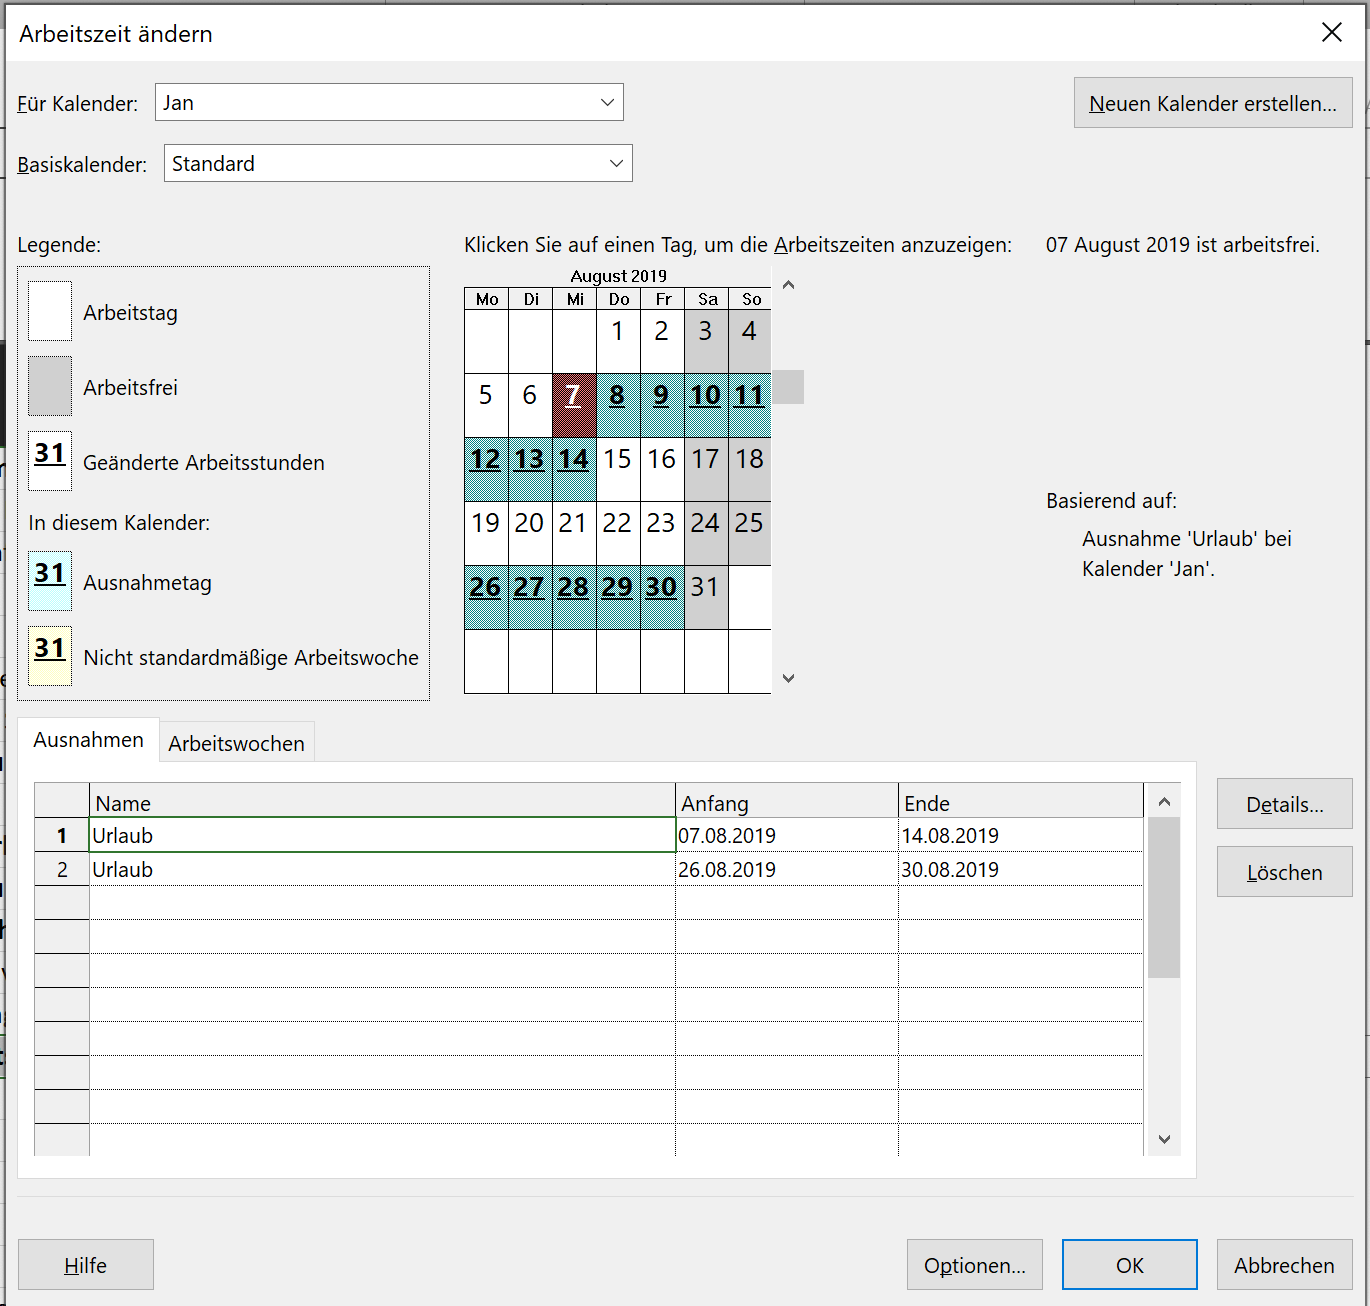Click exceptions list scroll up arrow

pyautogui.click(x=1164, y=802)
